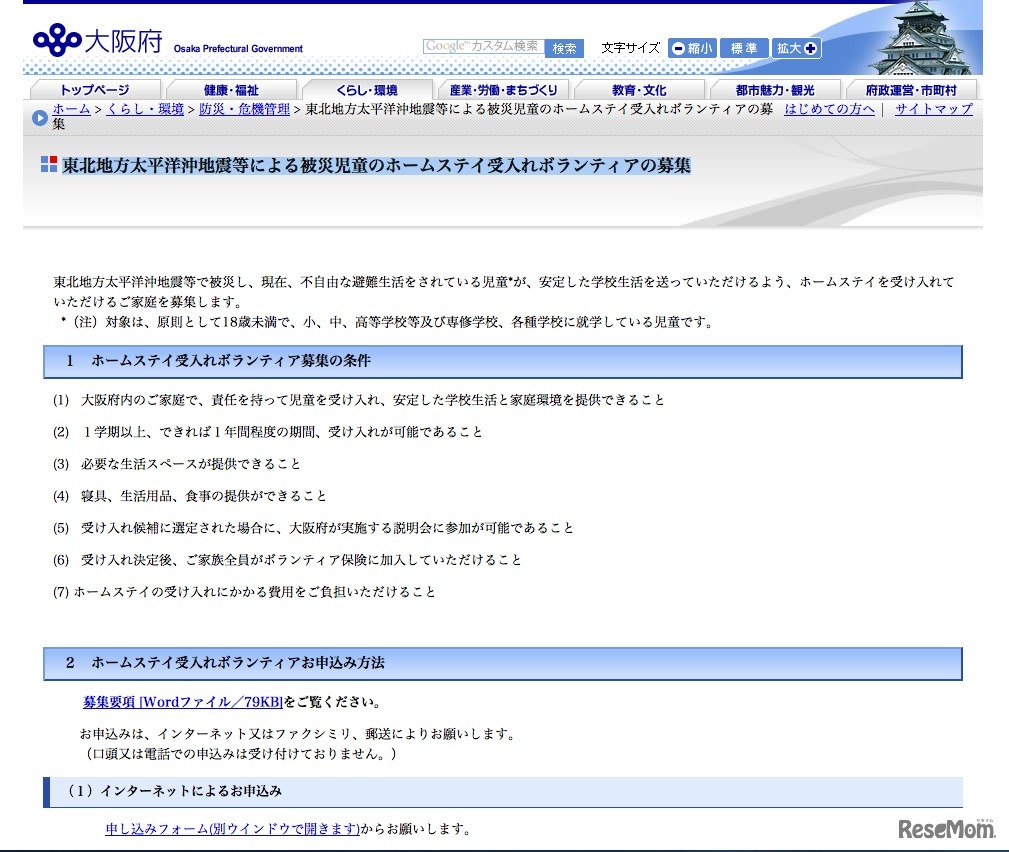Reset text size with 標準 button
Image resolution: width=1009 pixels, height=852 pixels.
click(x=744, y=48)
